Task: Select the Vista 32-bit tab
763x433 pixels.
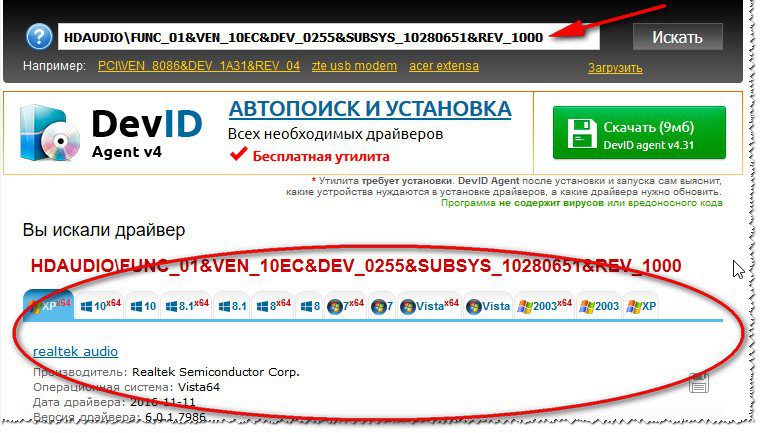Action: (x=488, y=306)
